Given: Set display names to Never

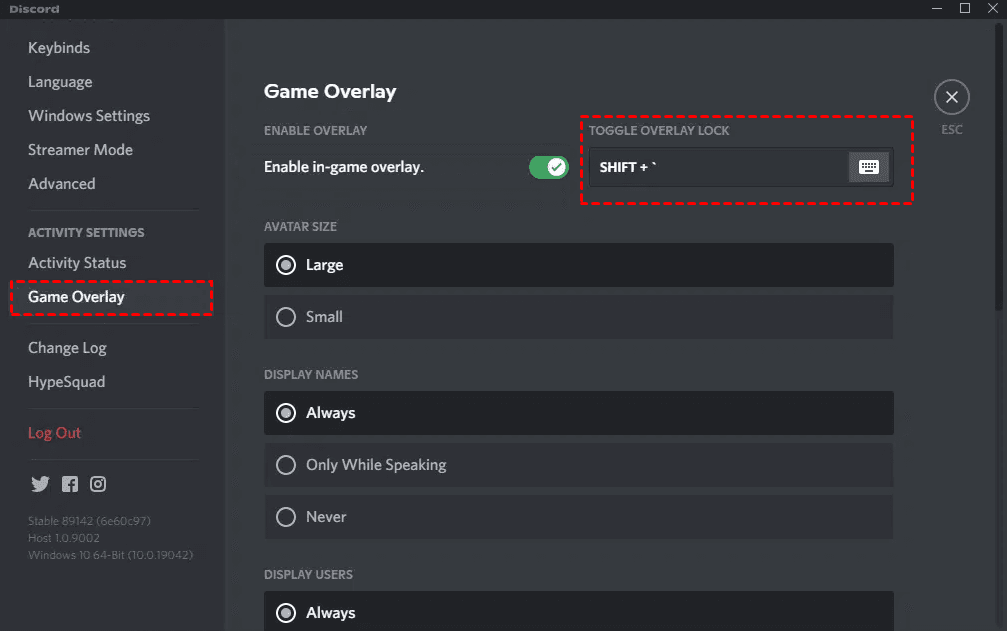Looking at the screenshot, I should click(x=579, y=517).
